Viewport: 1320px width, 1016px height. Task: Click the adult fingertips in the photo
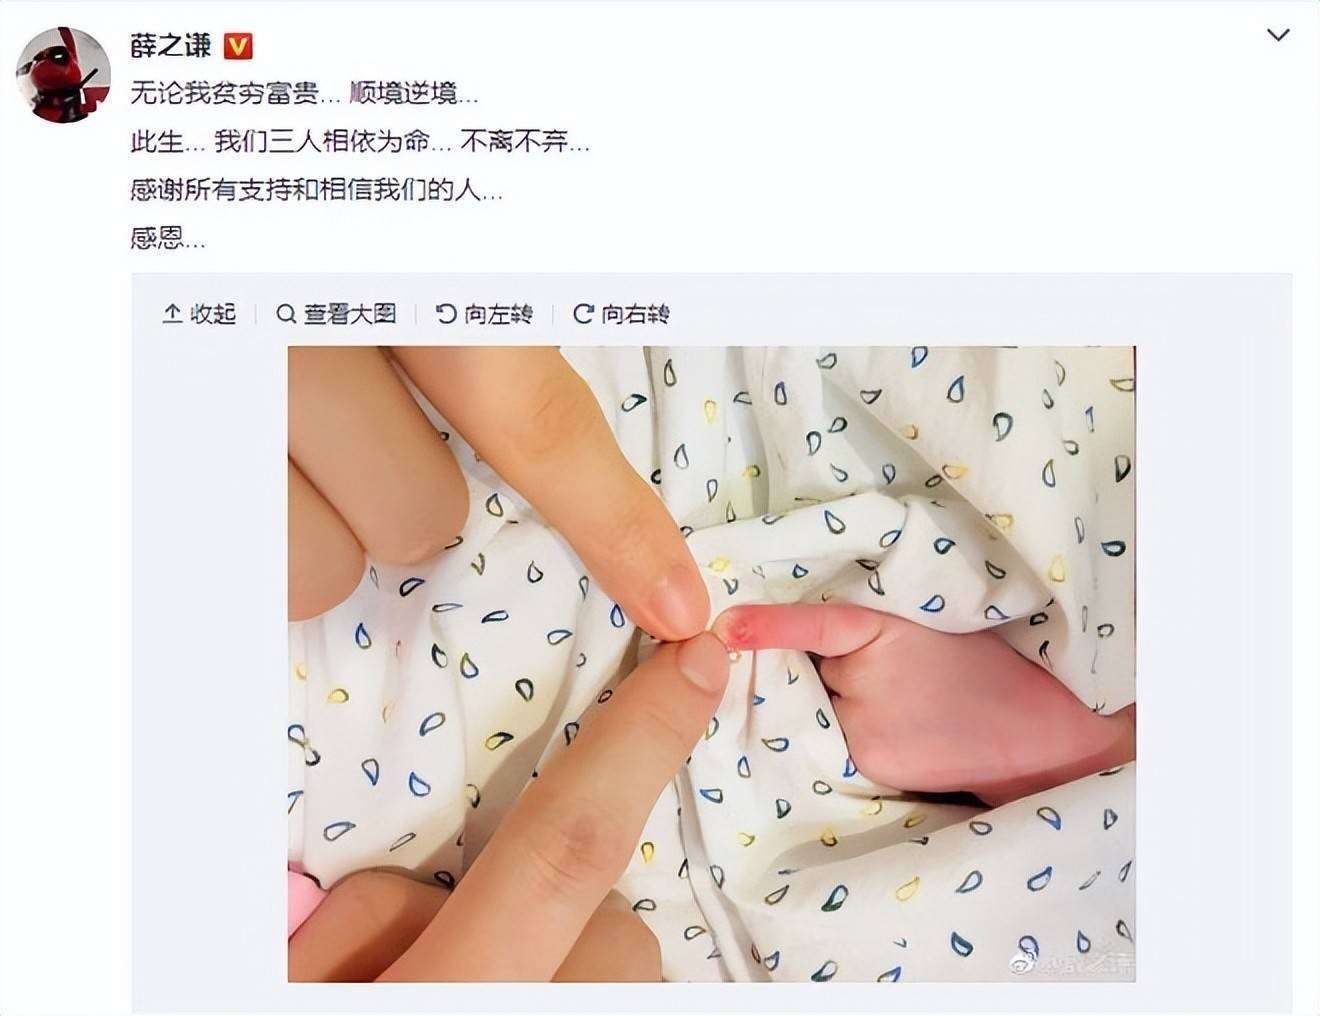tap(692, 628)
